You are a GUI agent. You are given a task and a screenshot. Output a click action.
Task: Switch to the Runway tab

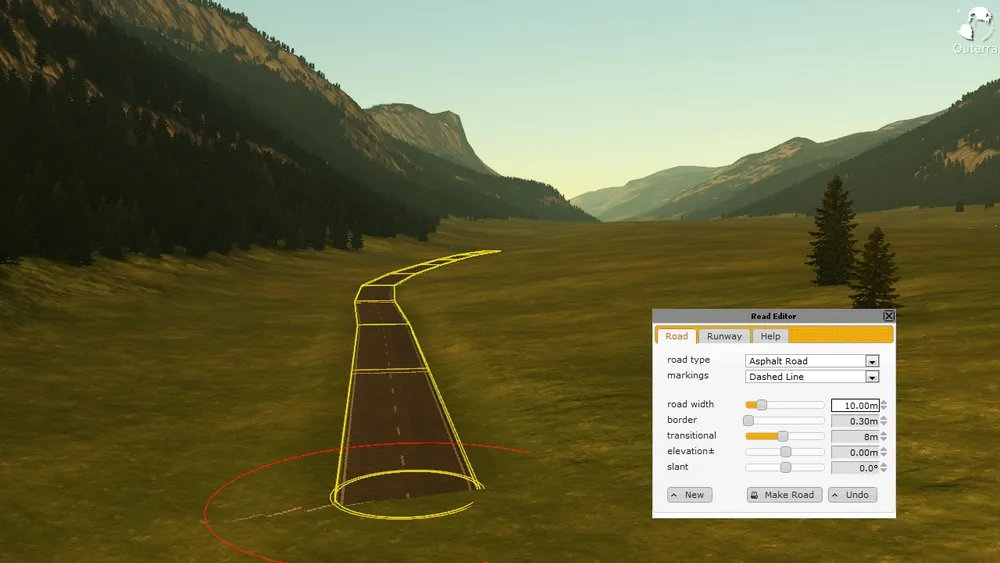pyautogui.click(x=724, y=336)
